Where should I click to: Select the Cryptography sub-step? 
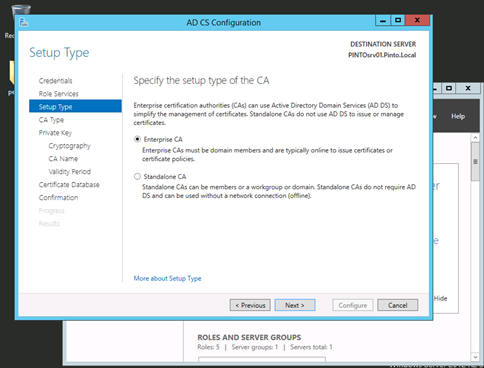(x=69, y=146)
